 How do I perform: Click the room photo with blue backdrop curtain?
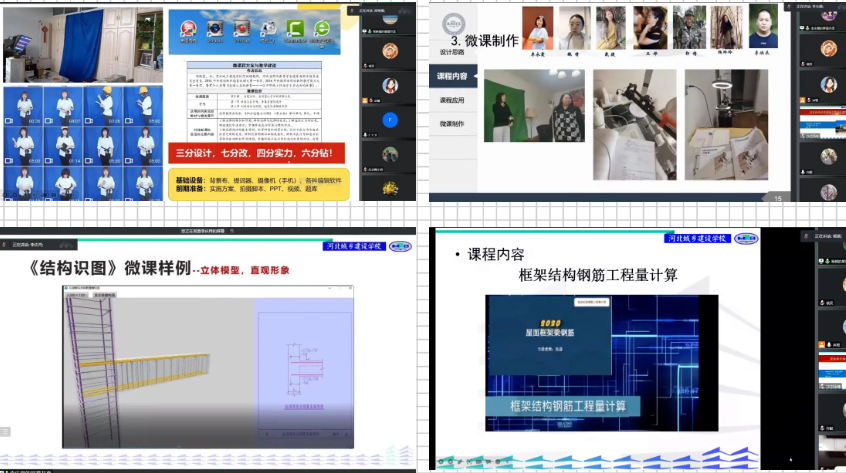pos(81,45)
